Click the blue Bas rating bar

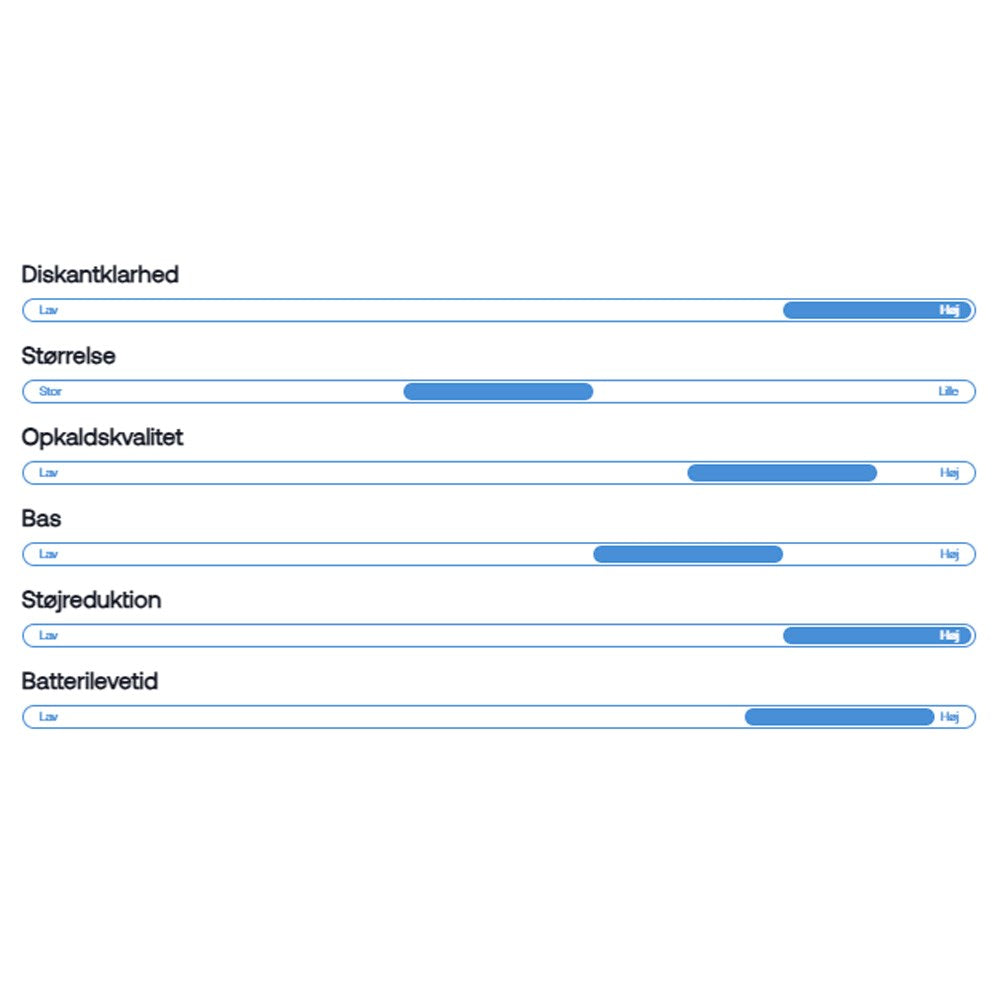pos(688,554)
